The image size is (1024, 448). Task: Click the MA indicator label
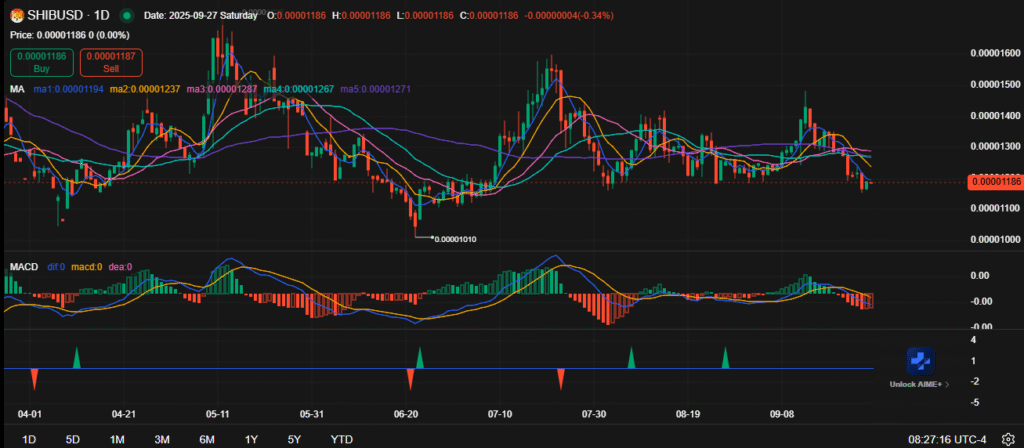point(16,88)
